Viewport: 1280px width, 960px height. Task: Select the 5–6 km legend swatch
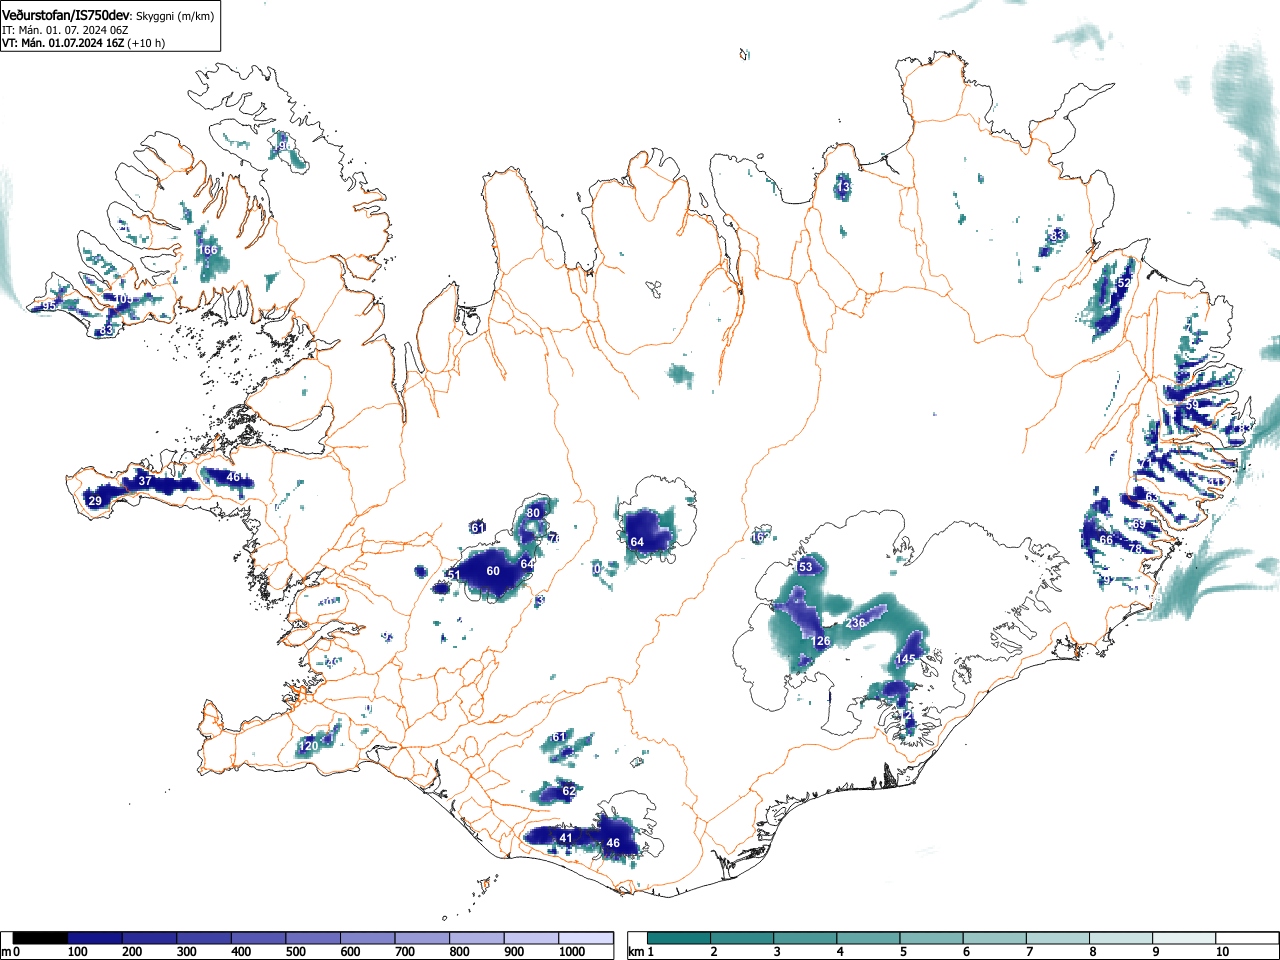click(932, 938)
